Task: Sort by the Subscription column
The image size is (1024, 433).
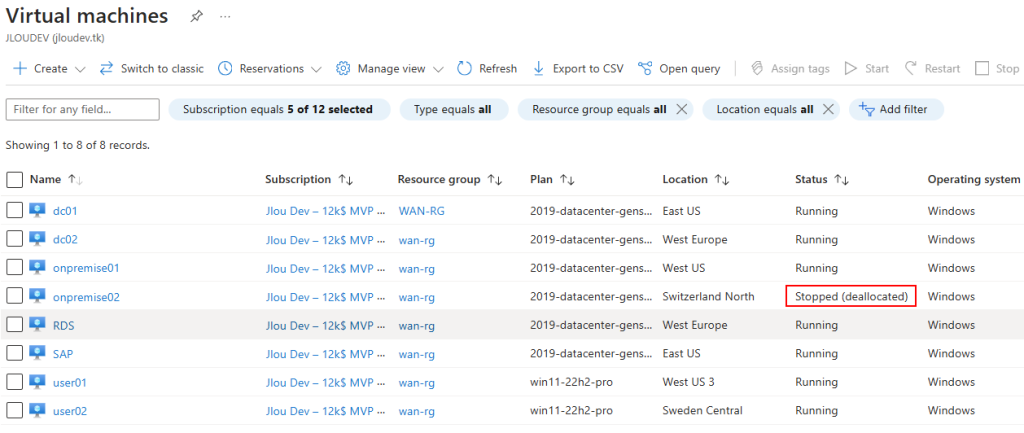Action: [x=345, y=180]
